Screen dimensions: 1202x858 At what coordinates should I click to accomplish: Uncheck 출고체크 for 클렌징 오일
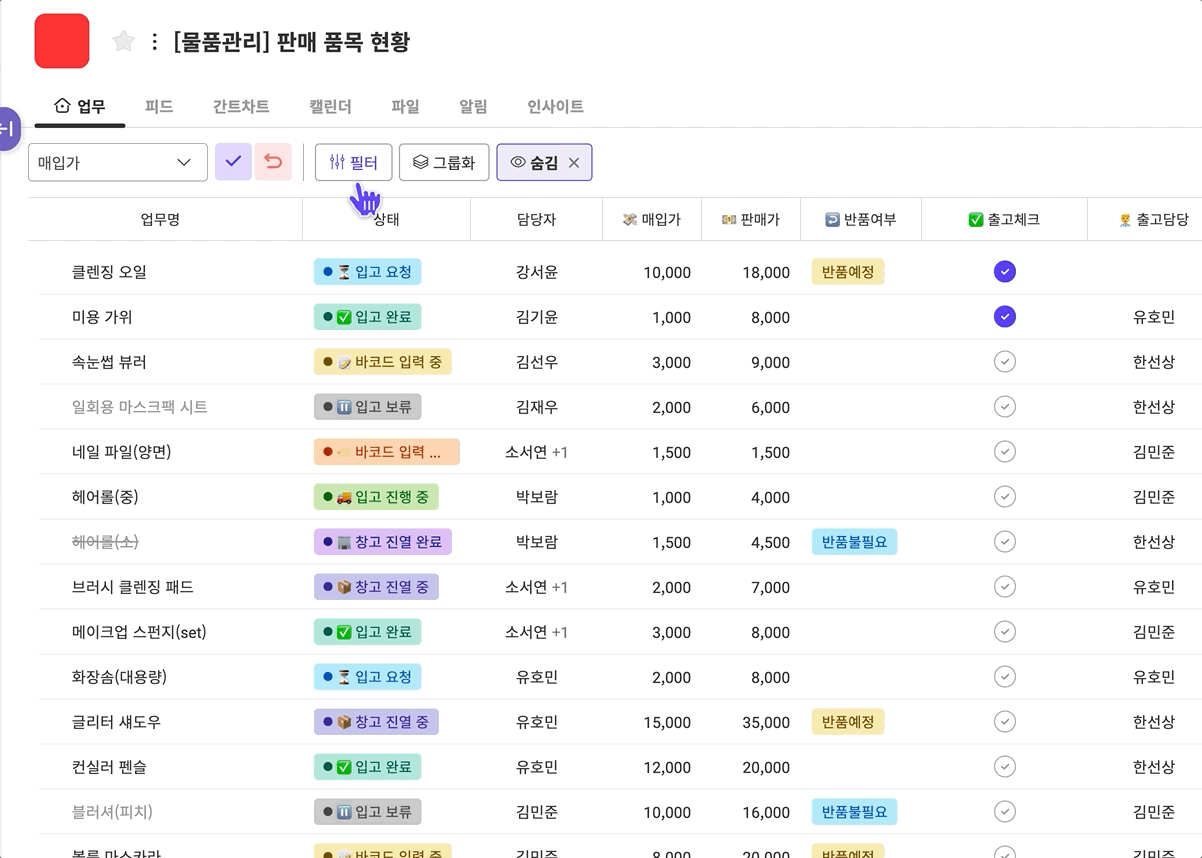click(x=1004, y=272)
